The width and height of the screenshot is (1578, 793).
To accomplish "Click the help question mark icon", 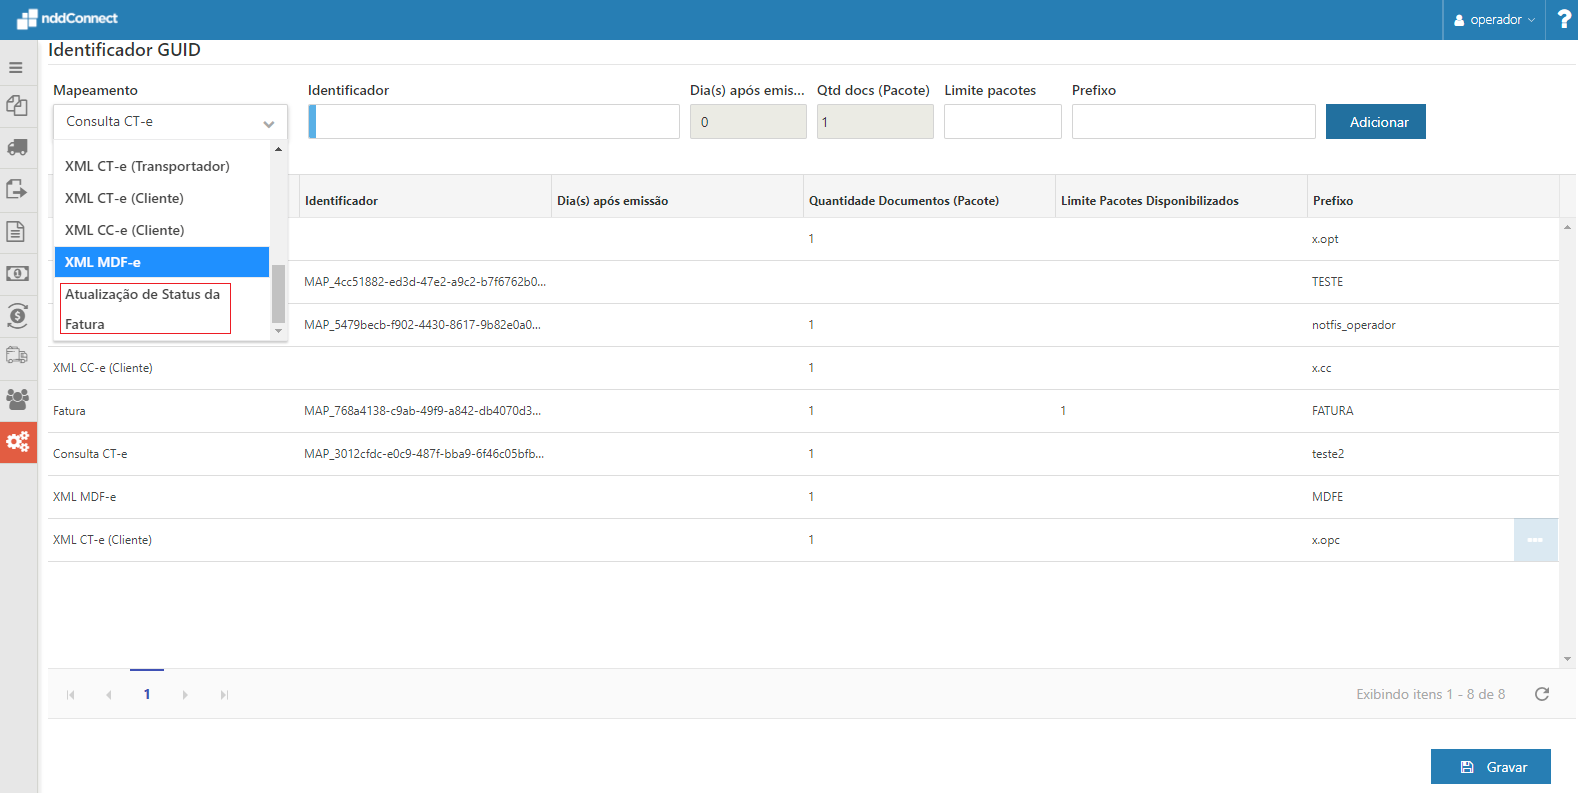I will tap(1564, 19).
